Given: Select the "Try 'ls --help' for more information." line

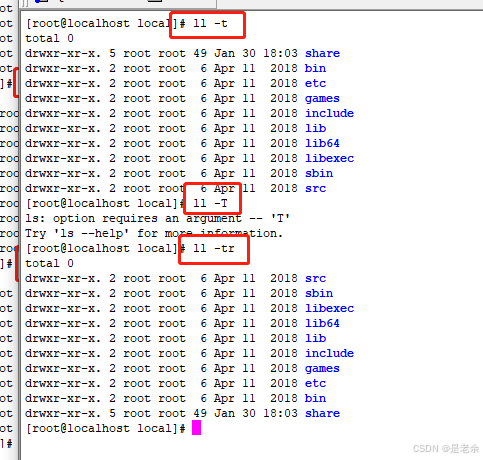Looking at the screenshot, I should tap(154, 233).
